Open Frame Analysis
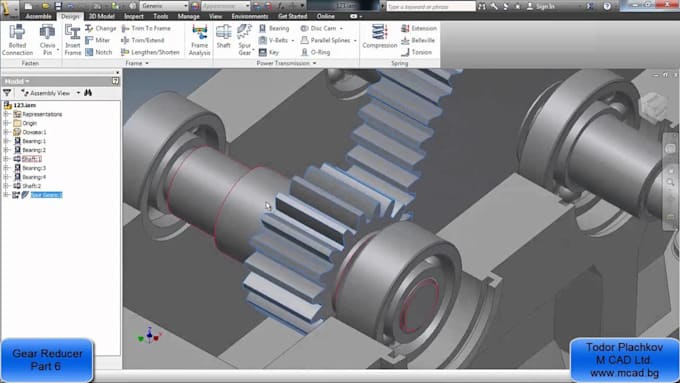The image size is (680, 383). [199, 40]
